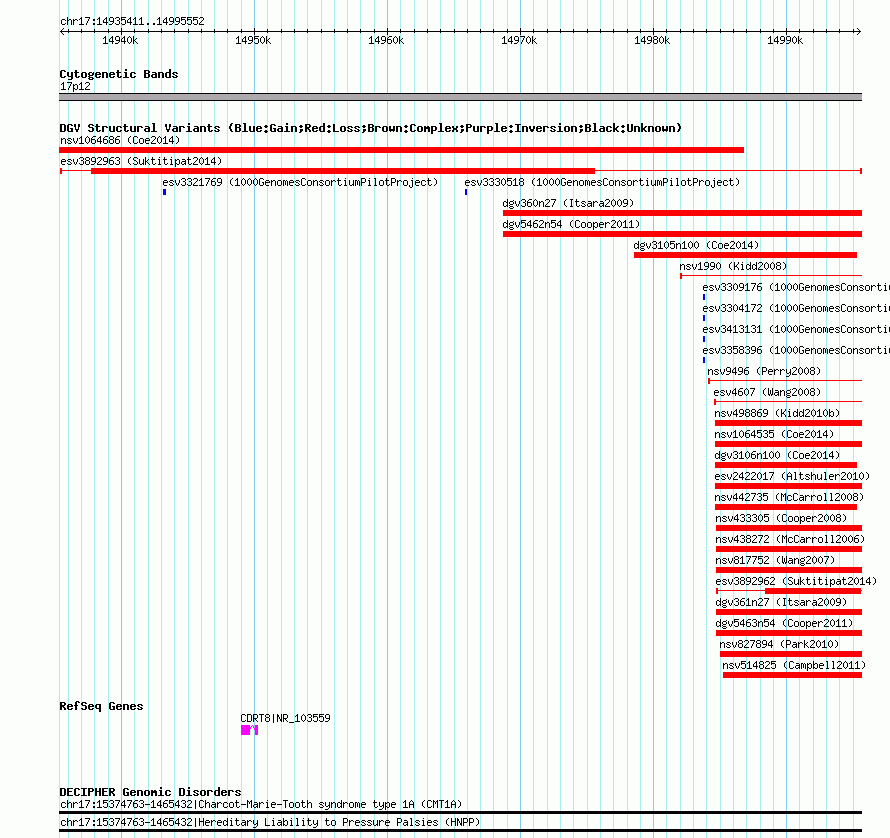Open nsv9496 (Perry2008) variant

[x=764, y=371]
